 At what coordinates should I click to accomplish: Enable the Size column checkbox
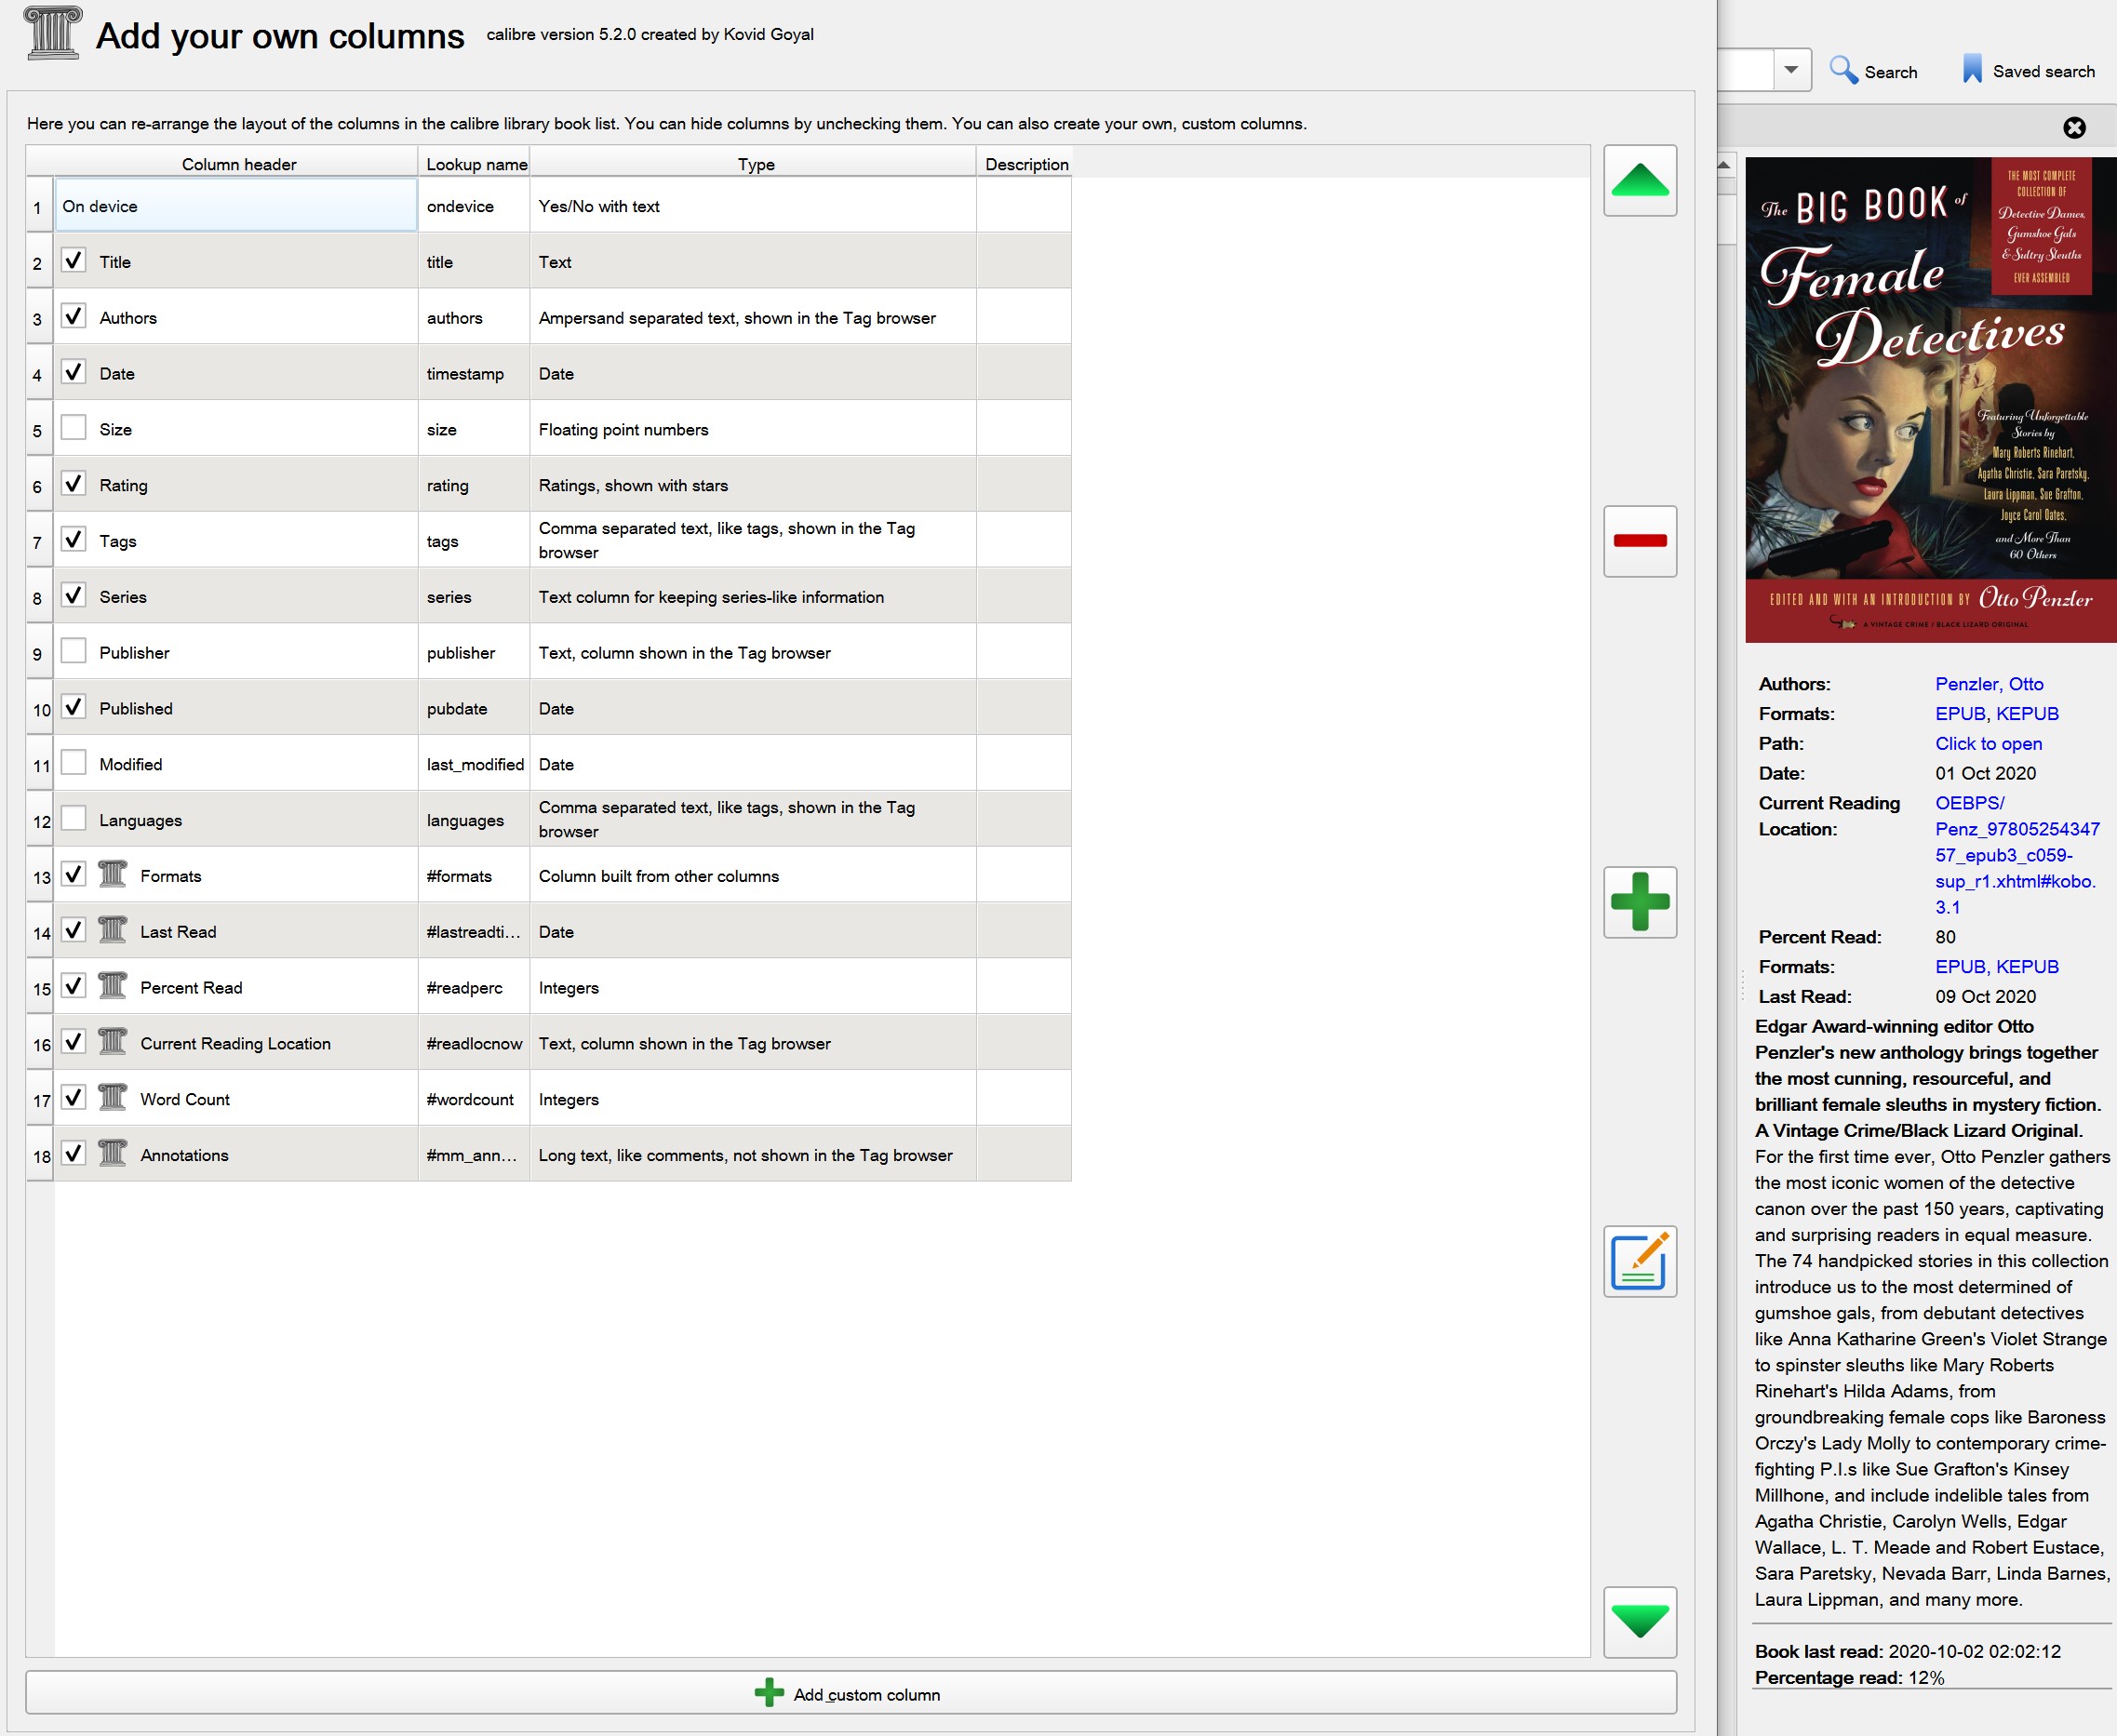tap(73, 428)
